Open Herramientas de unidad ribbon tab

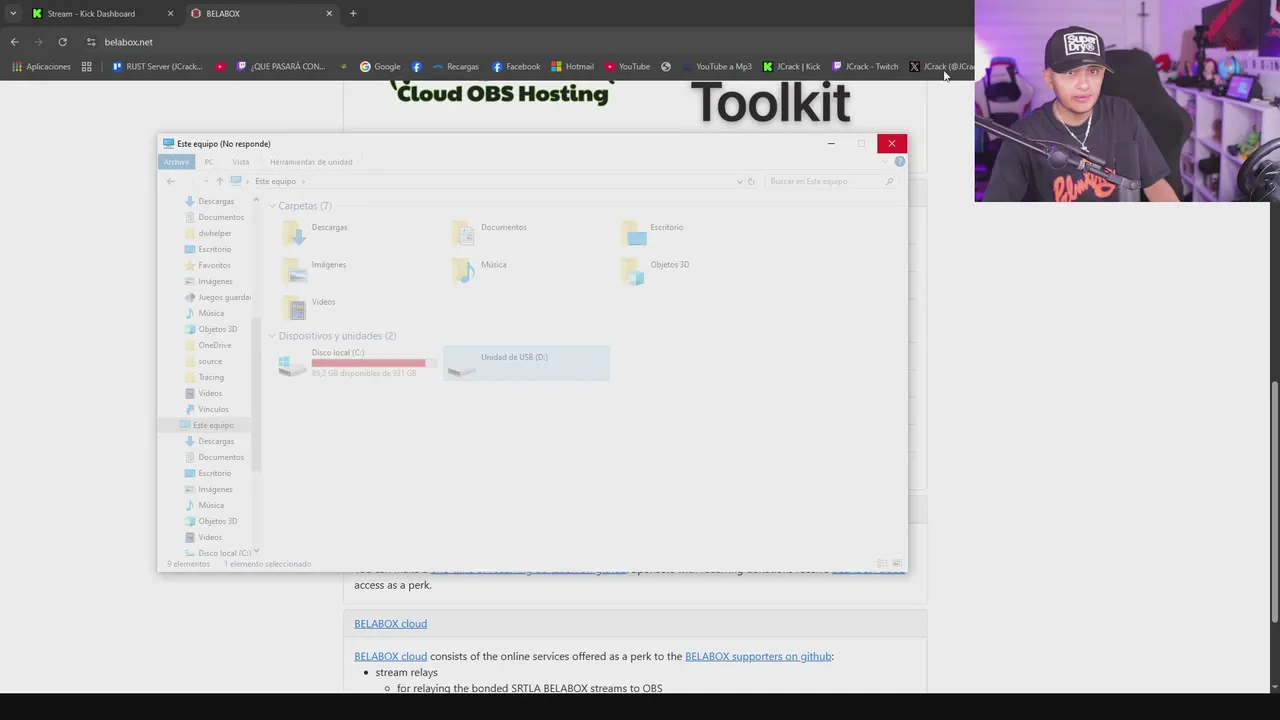(x=310, y=162)
